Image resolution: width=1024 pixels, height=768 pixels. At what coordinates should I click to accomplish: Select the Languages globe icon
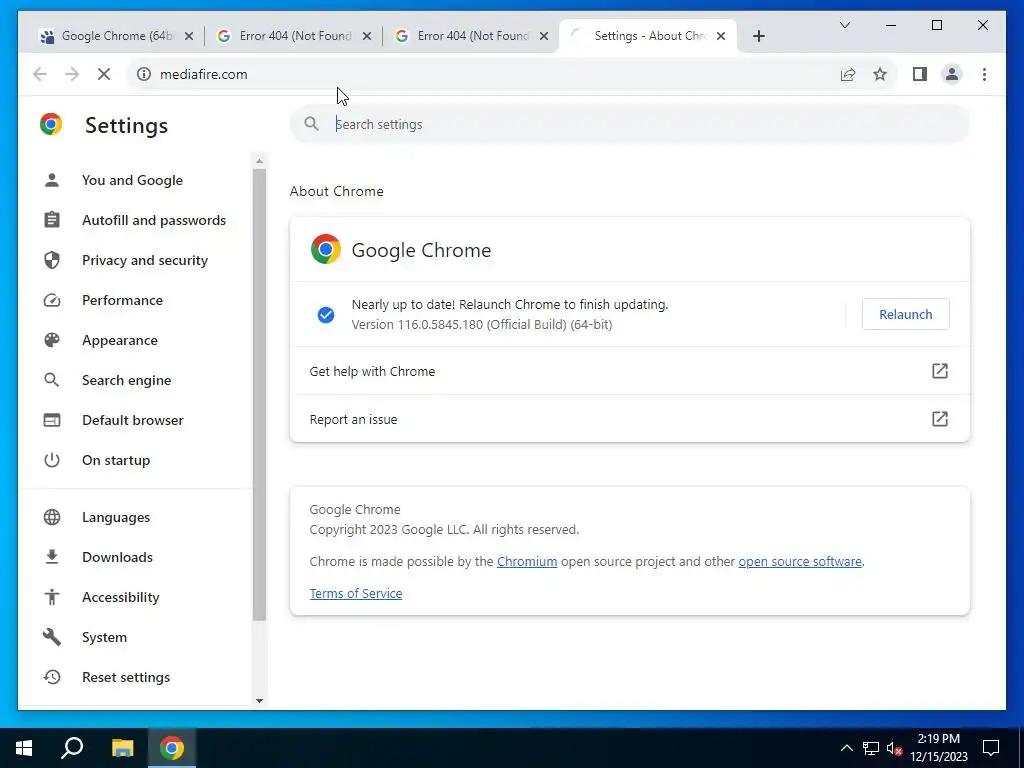[x=52, y=517]
